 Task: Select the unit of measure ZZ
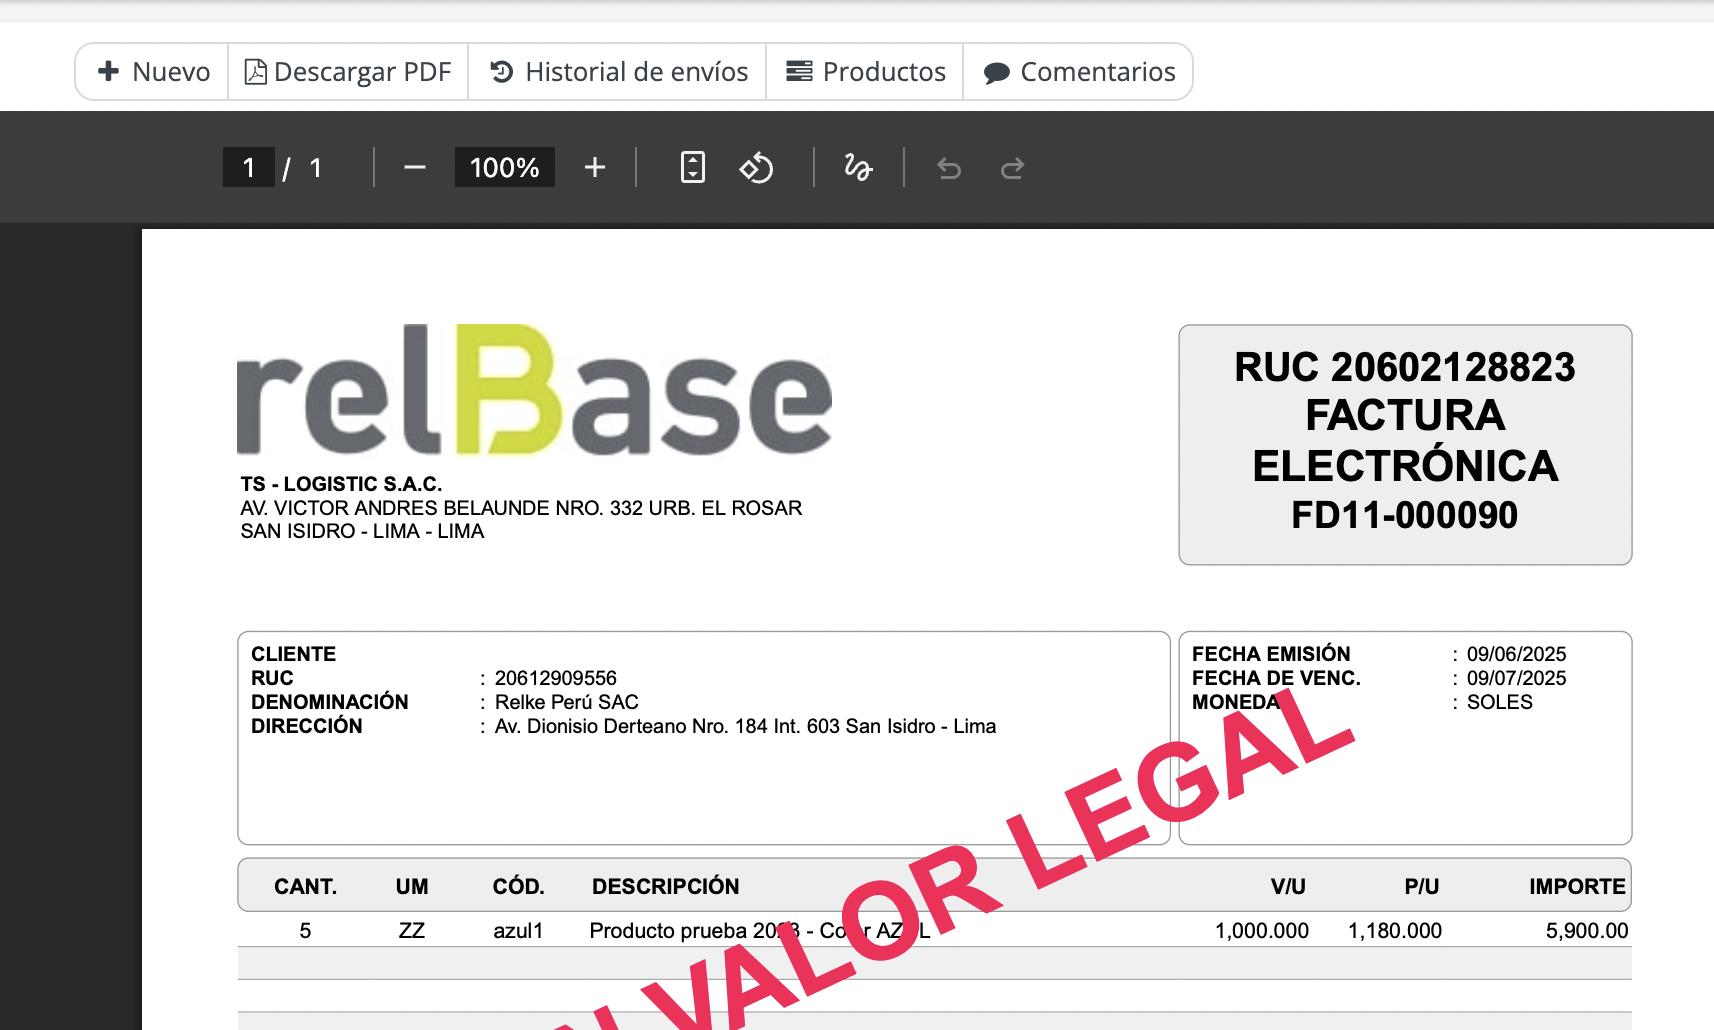coord(412,930)
